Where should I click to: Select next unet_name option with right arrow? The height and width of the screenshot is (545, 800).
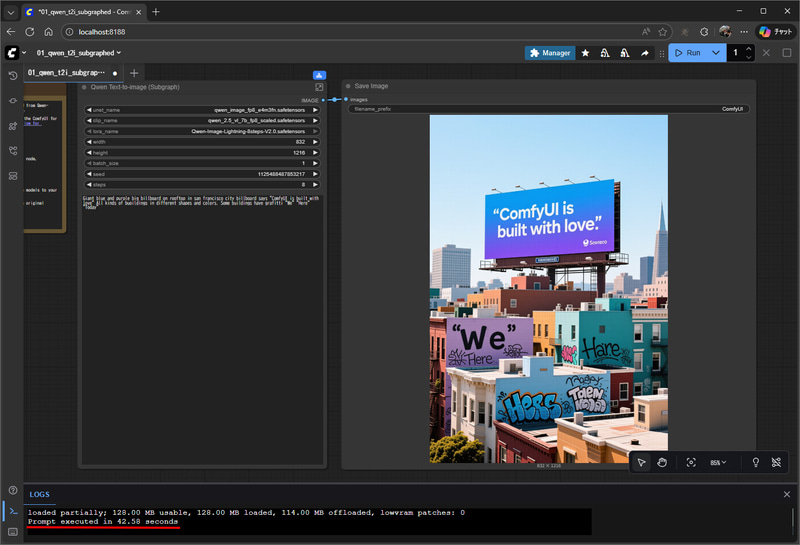pos(315,110)
